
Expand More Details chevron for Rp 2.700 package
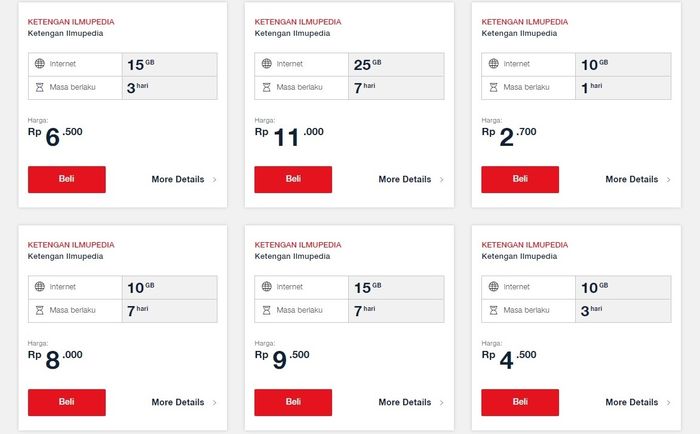point(669,180)
